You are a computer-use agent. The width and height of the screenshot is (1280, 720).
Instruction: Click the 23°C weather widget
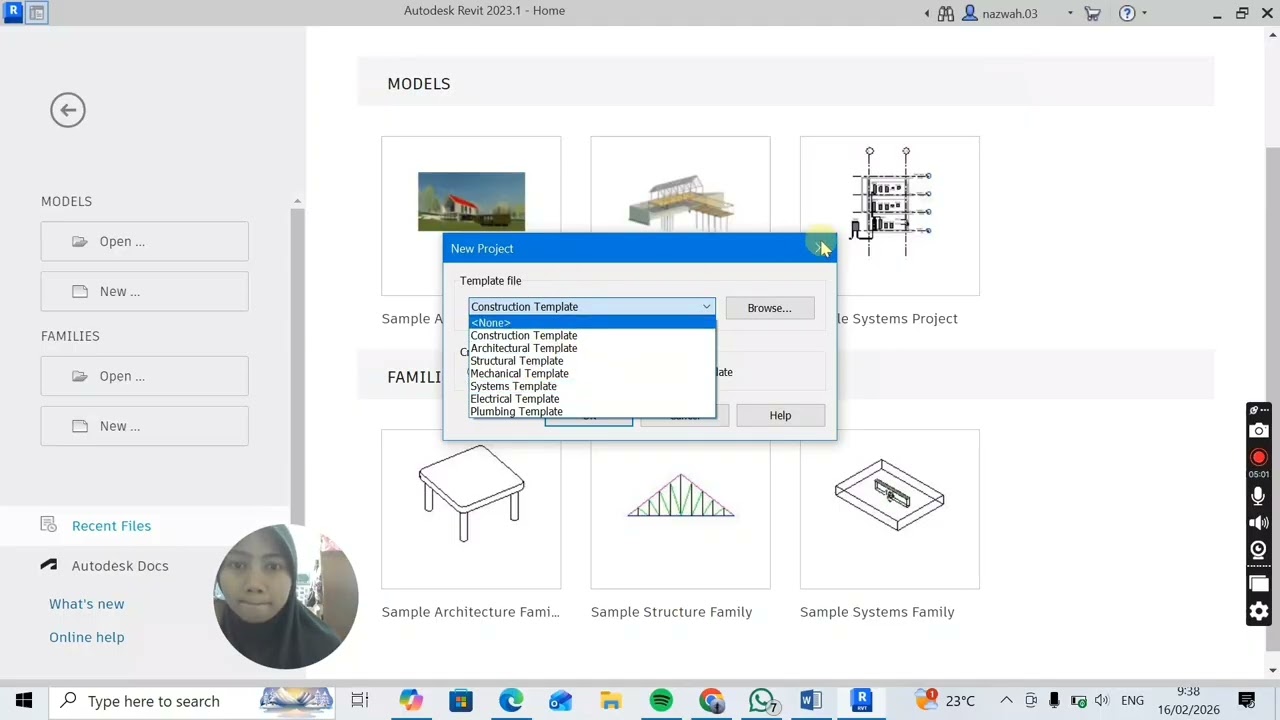click(x=945, y=701)
